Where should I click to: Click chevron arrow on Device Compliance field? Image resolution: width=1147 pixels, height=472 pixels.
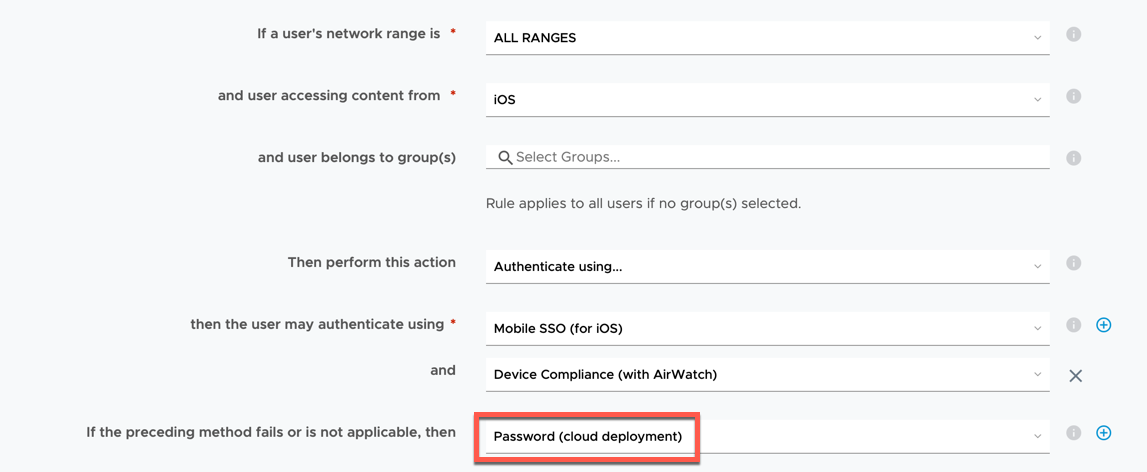click(x=1037, y=375)
